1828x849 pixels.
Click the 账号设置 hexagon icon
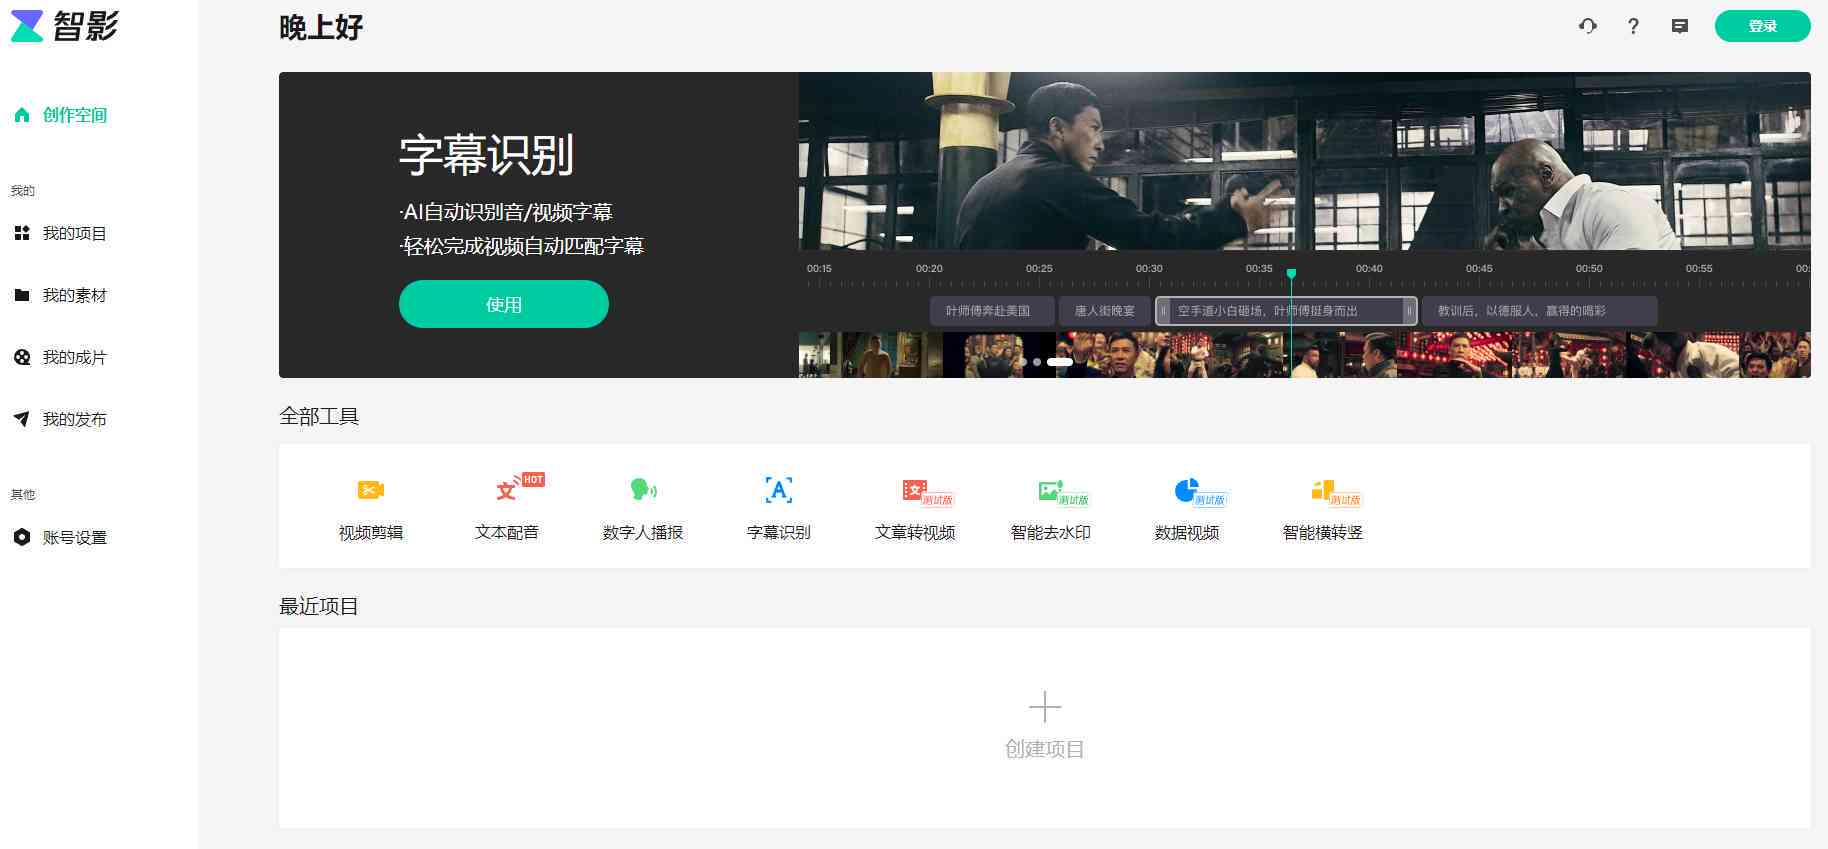click(x=22, y=537)
